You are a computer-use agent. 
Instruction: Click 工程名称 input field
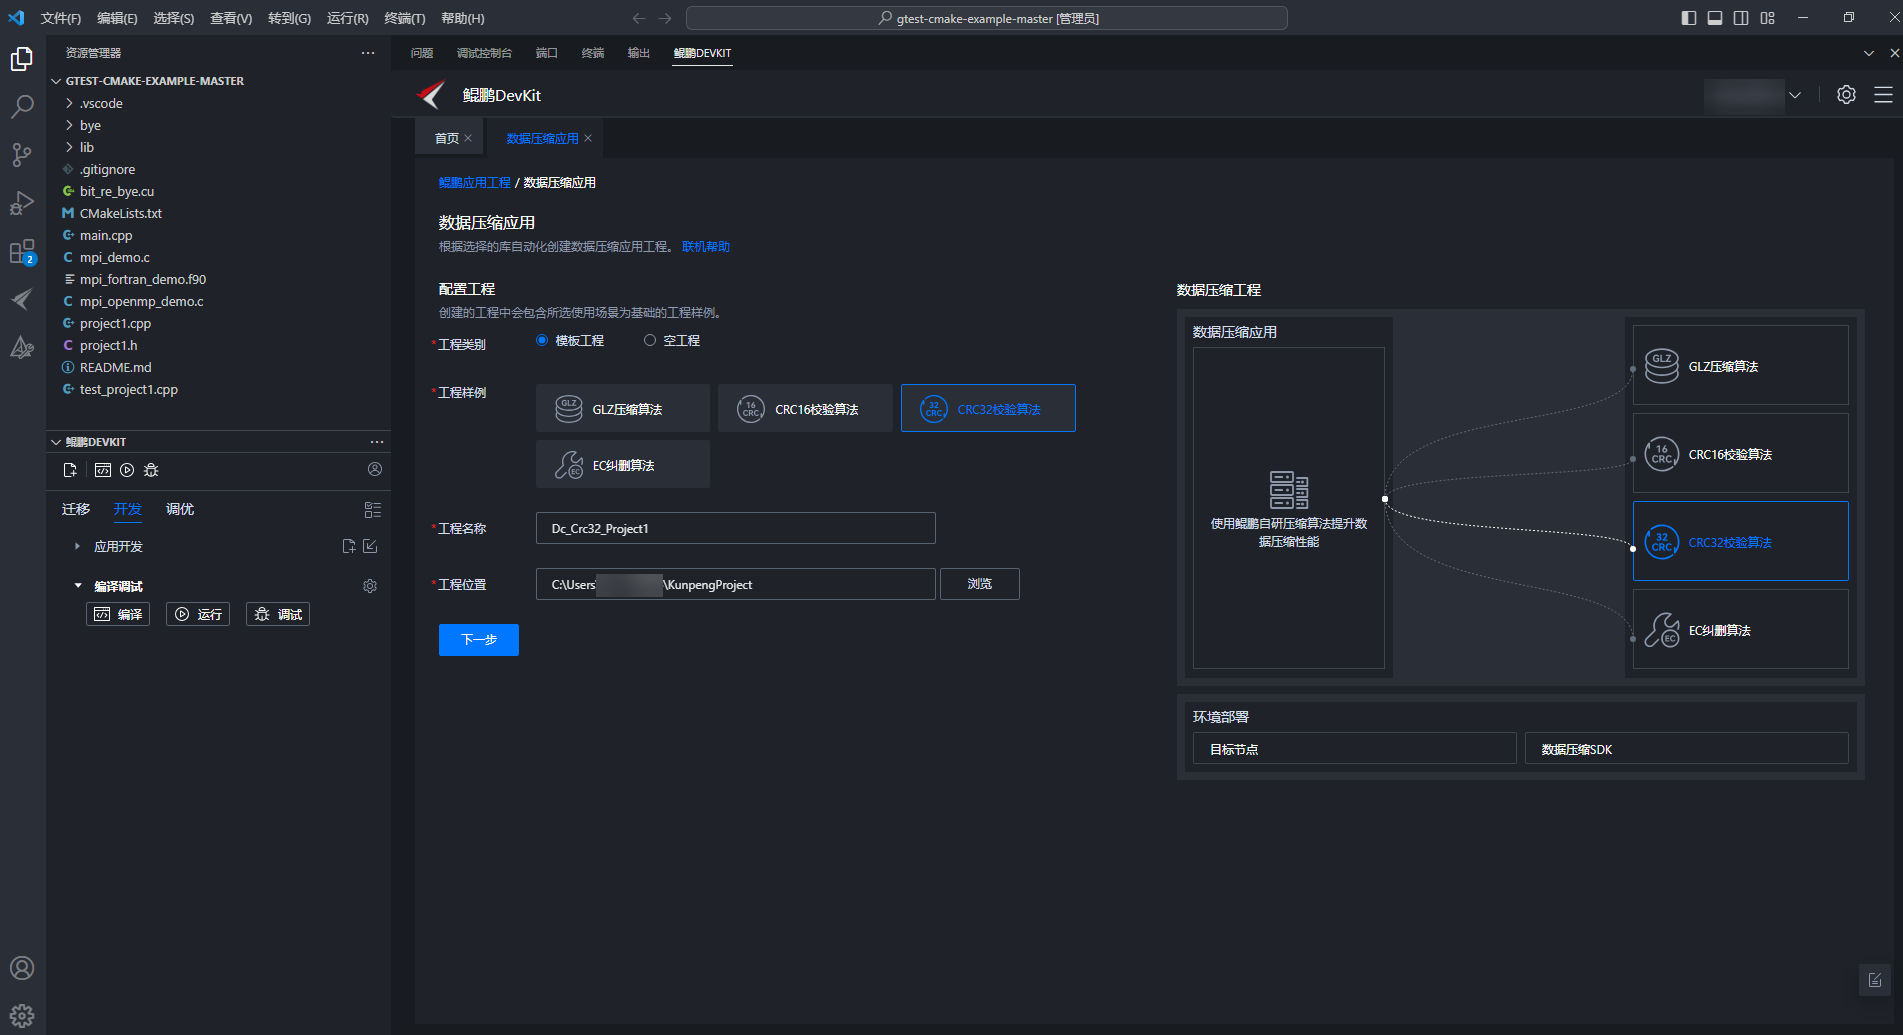pyautogui.click(x=736, y=528)
